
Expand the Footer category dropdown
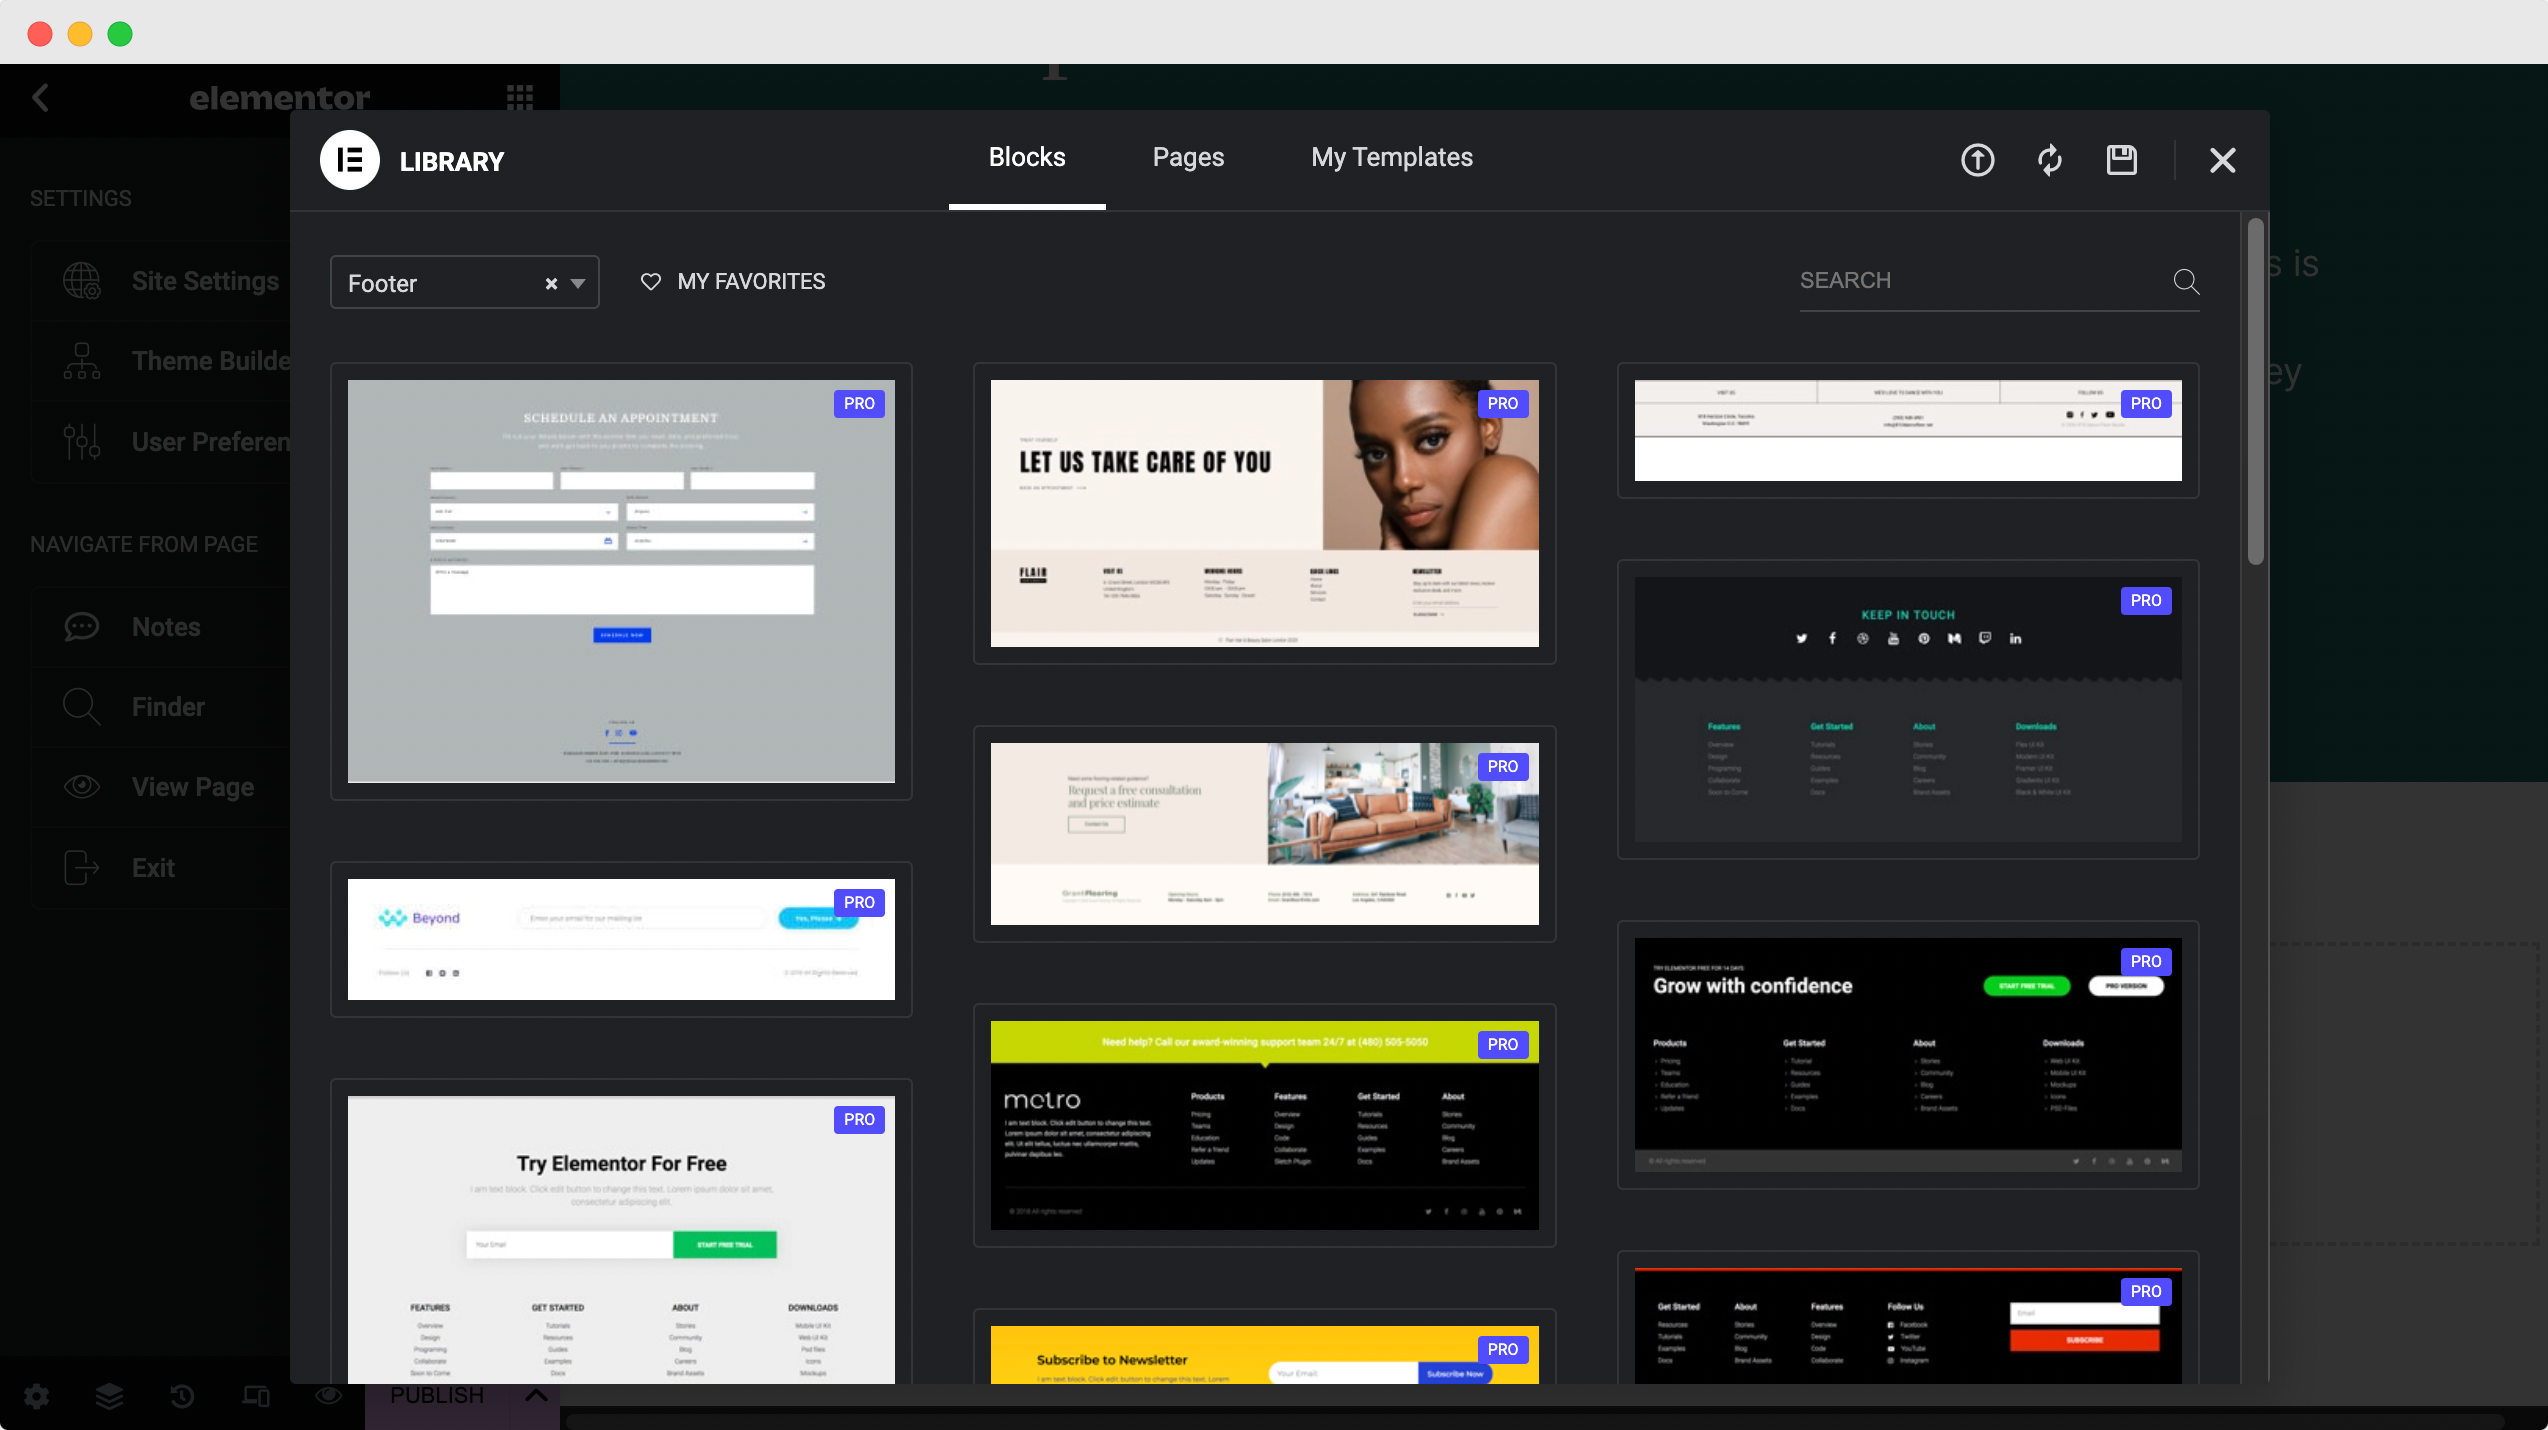[x=578, y=284]
